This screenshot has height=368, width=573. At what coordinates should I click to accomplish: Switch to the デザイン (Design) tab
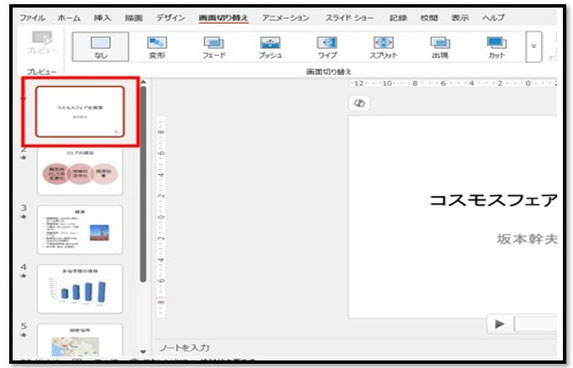171,18
